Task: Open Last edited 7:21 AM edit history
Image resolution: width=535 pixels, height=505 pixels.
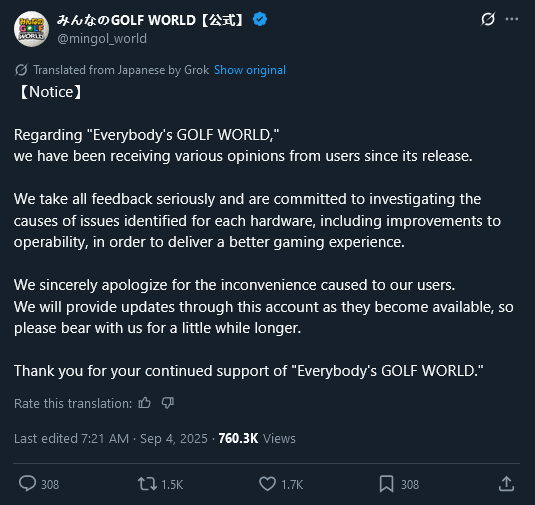Action: tap(71, 438)
